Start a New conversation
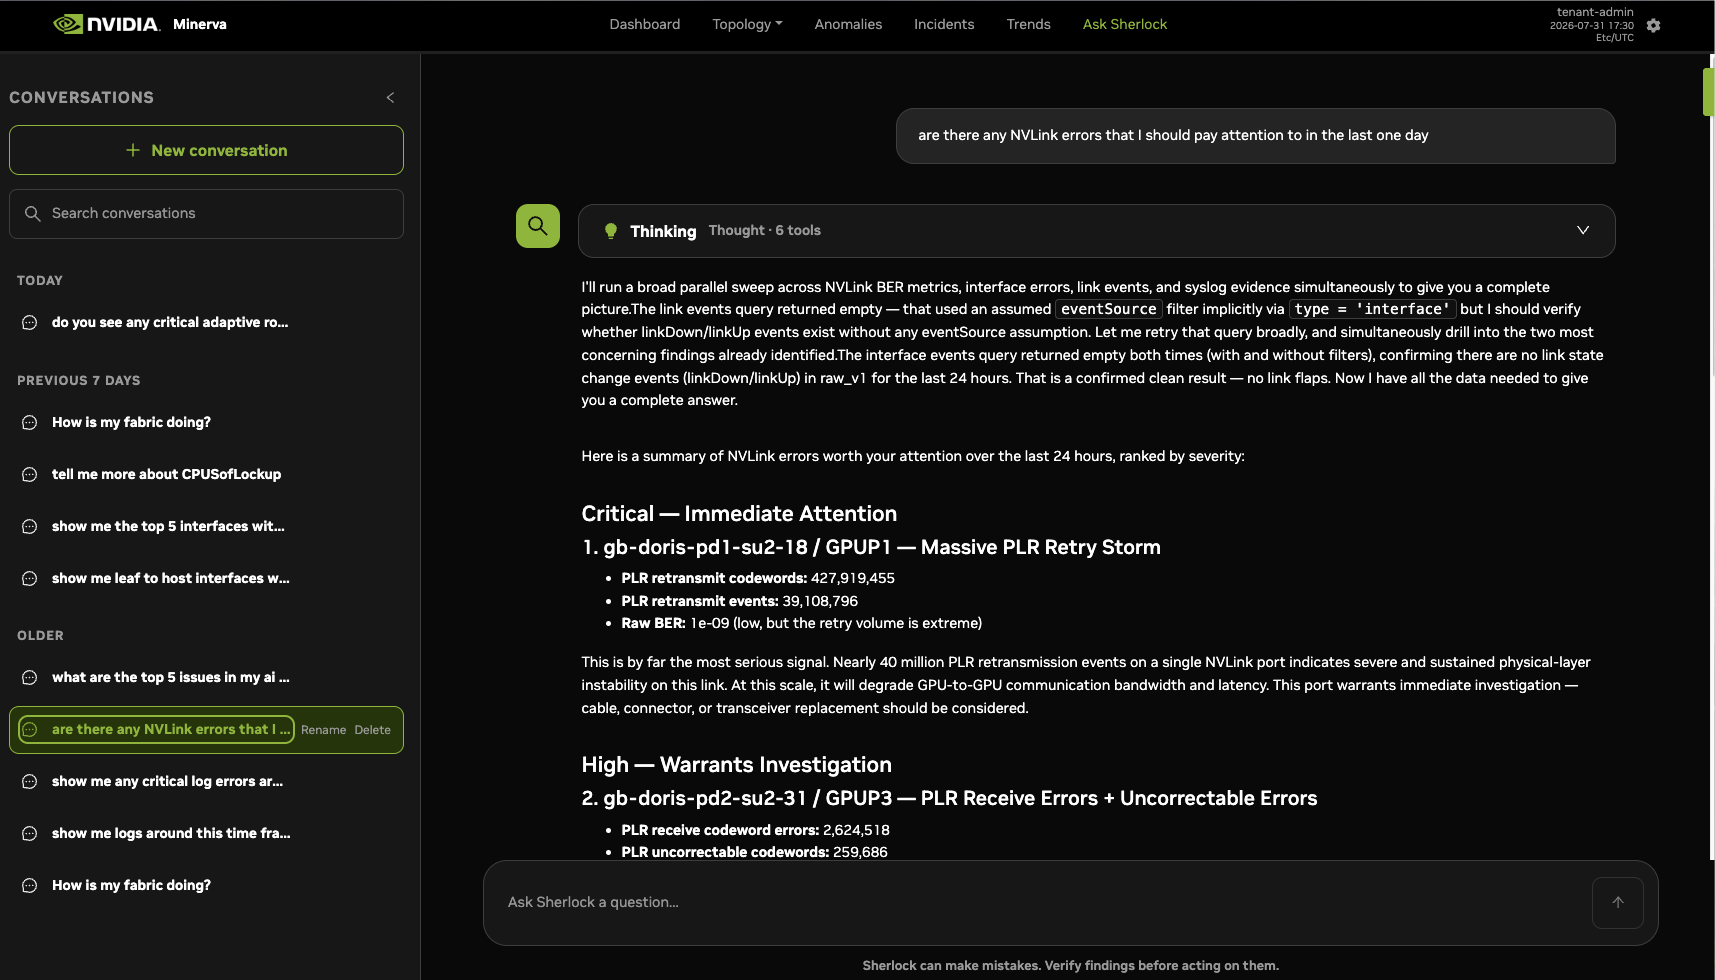The height and width of the screenshot is (980, 1715). [x=206, y=150]
